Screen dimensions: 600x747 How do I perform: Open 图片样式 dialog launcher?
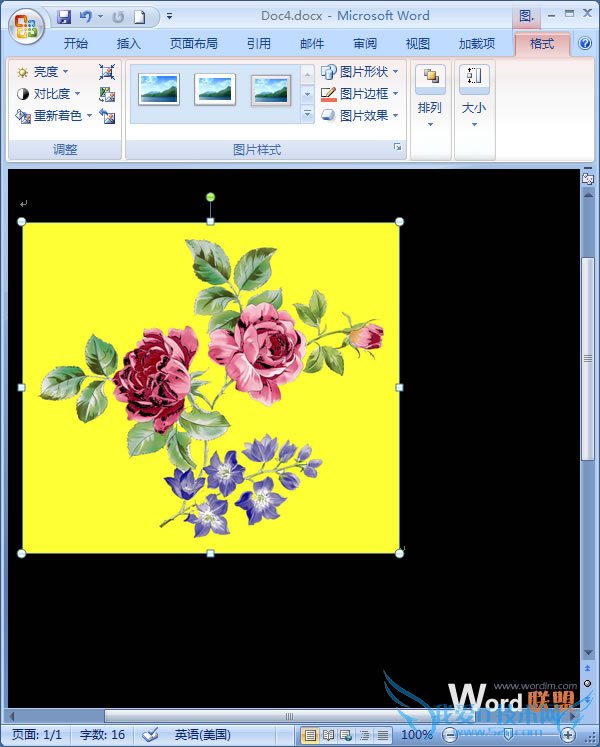click(x=397, y=147)
